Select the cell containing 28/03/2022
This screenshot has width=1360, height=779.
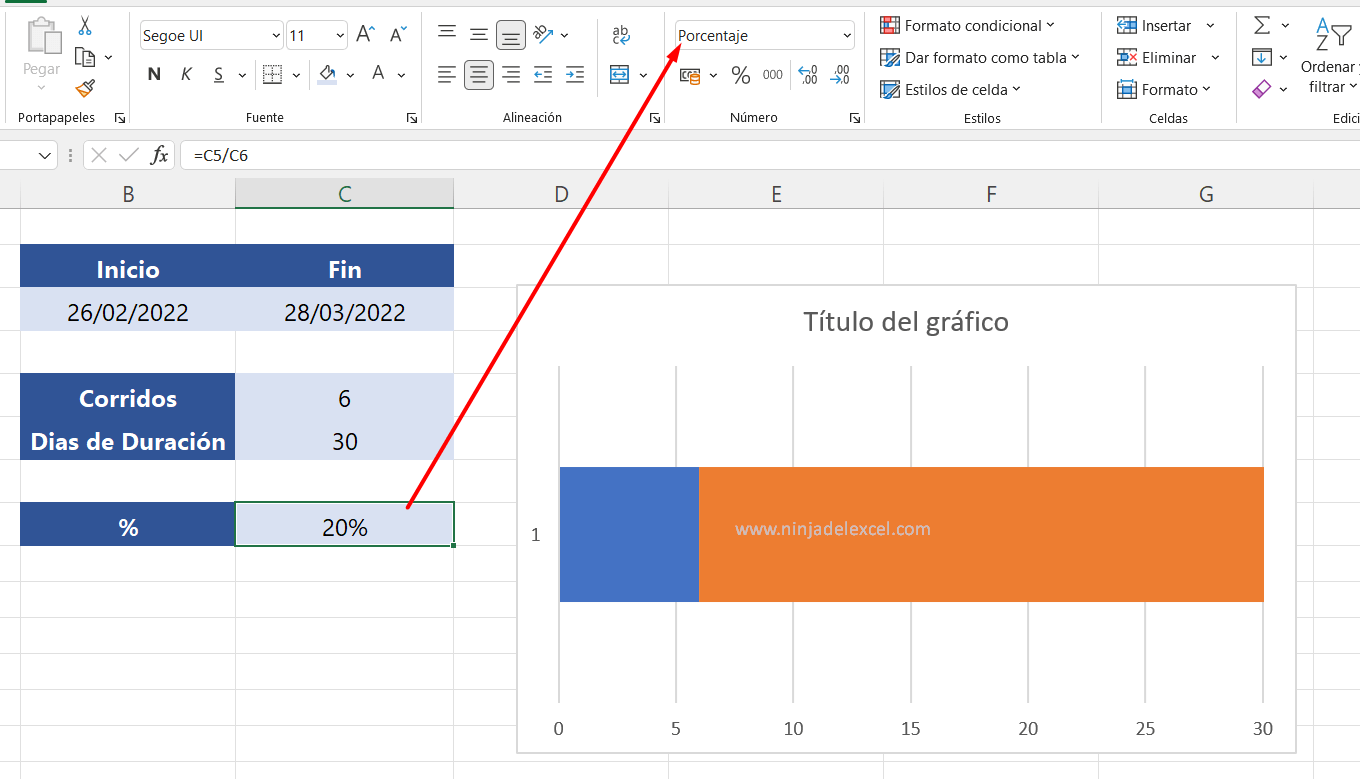tap(345, 312)
